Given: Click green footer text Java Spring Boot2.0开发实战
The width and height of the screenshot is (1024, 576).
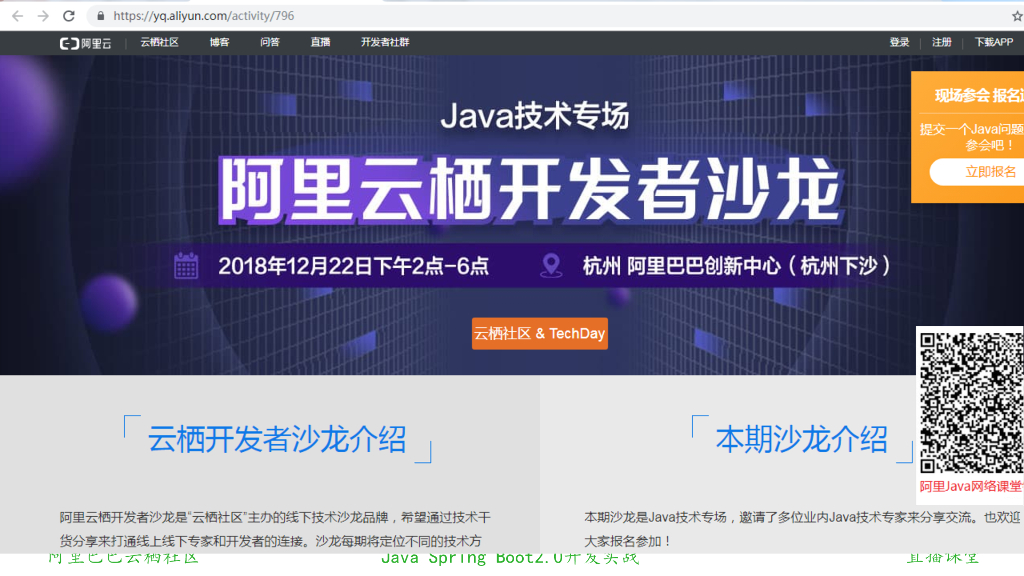Looking at the screenshot, I should coord(510,558).
